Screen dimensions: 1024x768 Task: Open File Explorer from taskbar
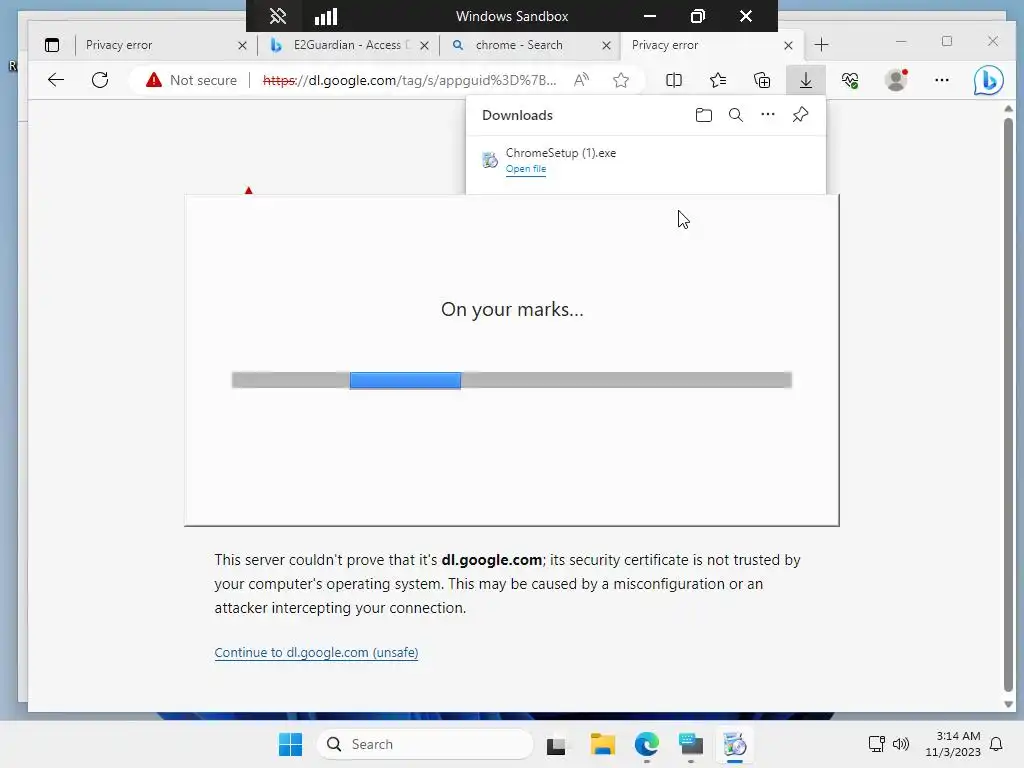click(602, 744)
